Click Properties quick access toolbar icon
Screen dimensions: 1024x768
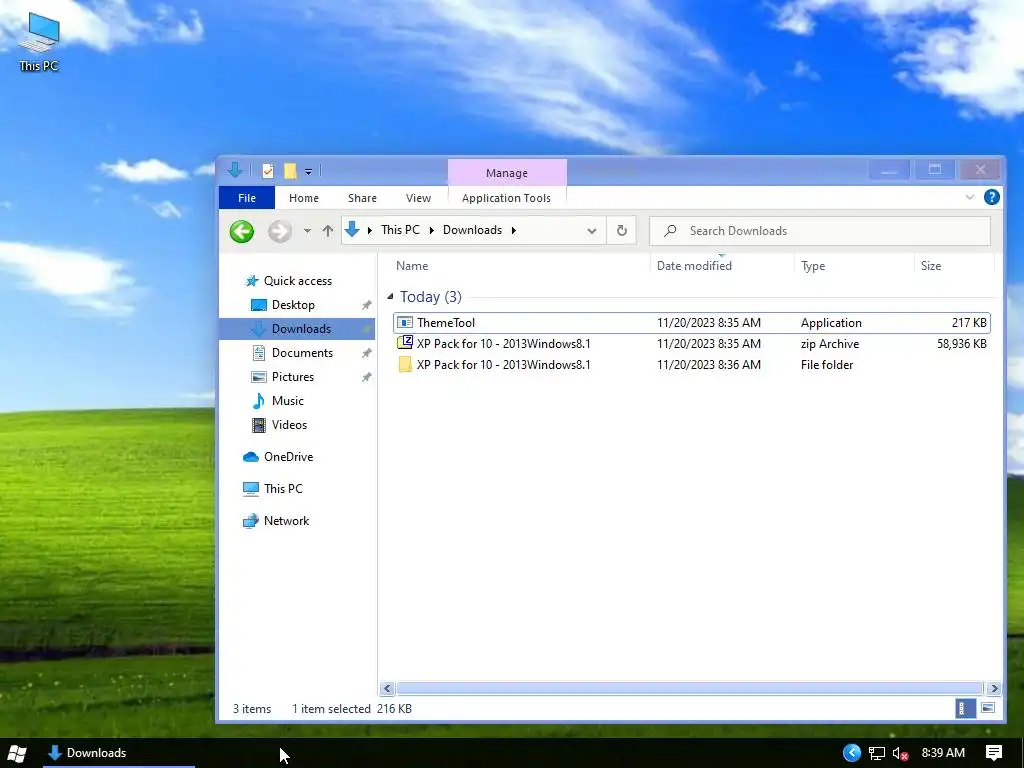click(x=268, y=171)
